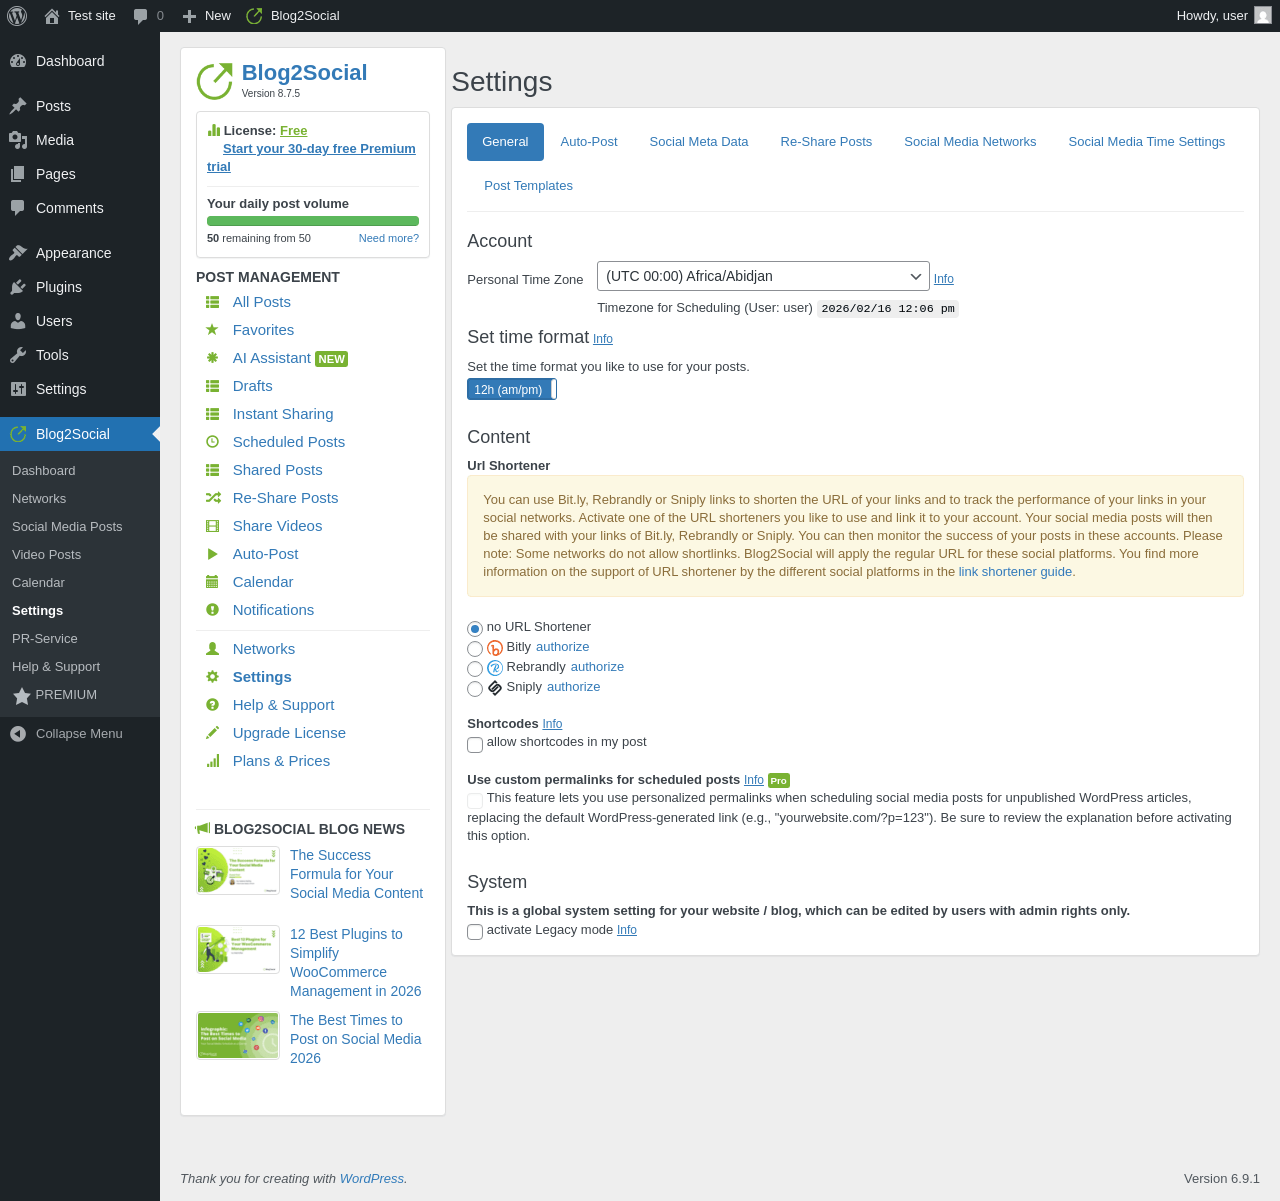Click the Posts pushpin icon
The width and height of the screenshot is (1280, 1201).
18,106
